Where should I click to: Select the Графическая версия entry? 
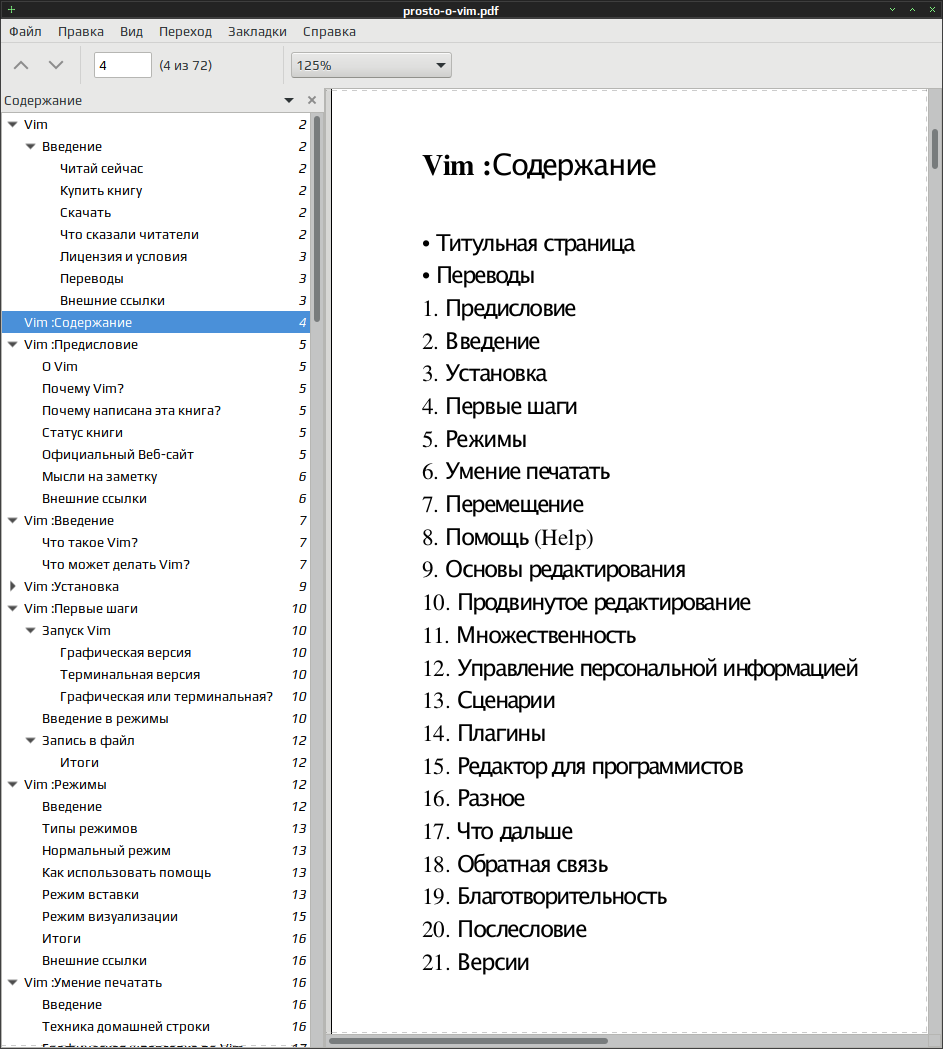[126, 652]
